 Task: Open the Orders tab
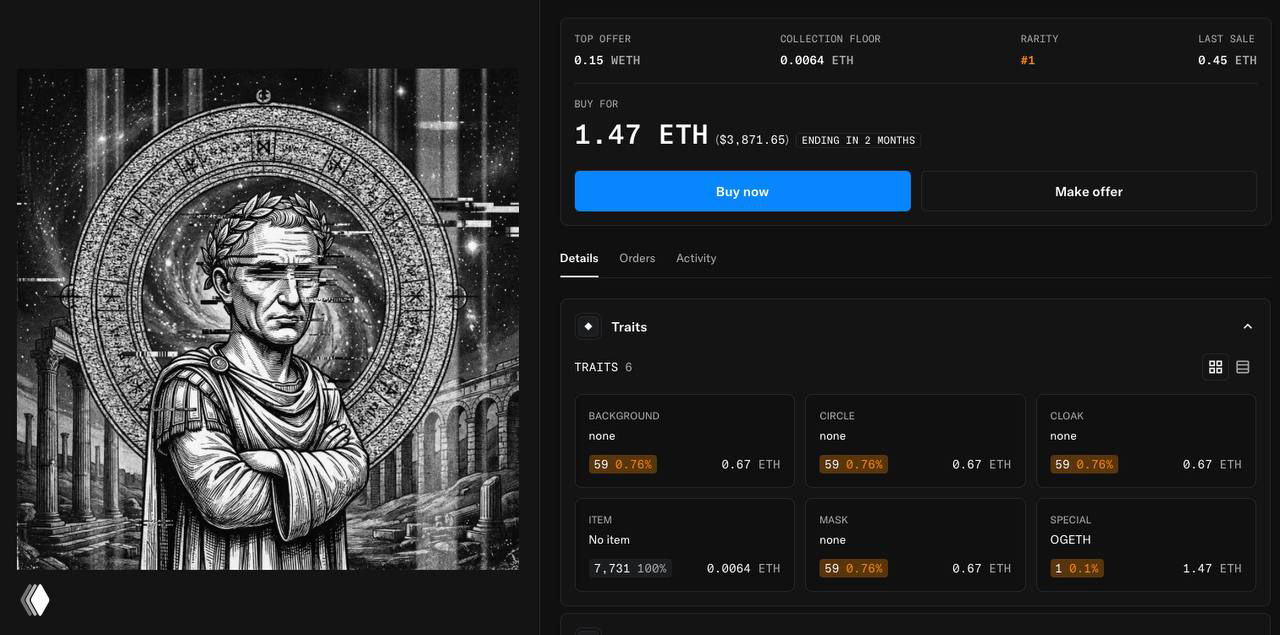(637, 258)
